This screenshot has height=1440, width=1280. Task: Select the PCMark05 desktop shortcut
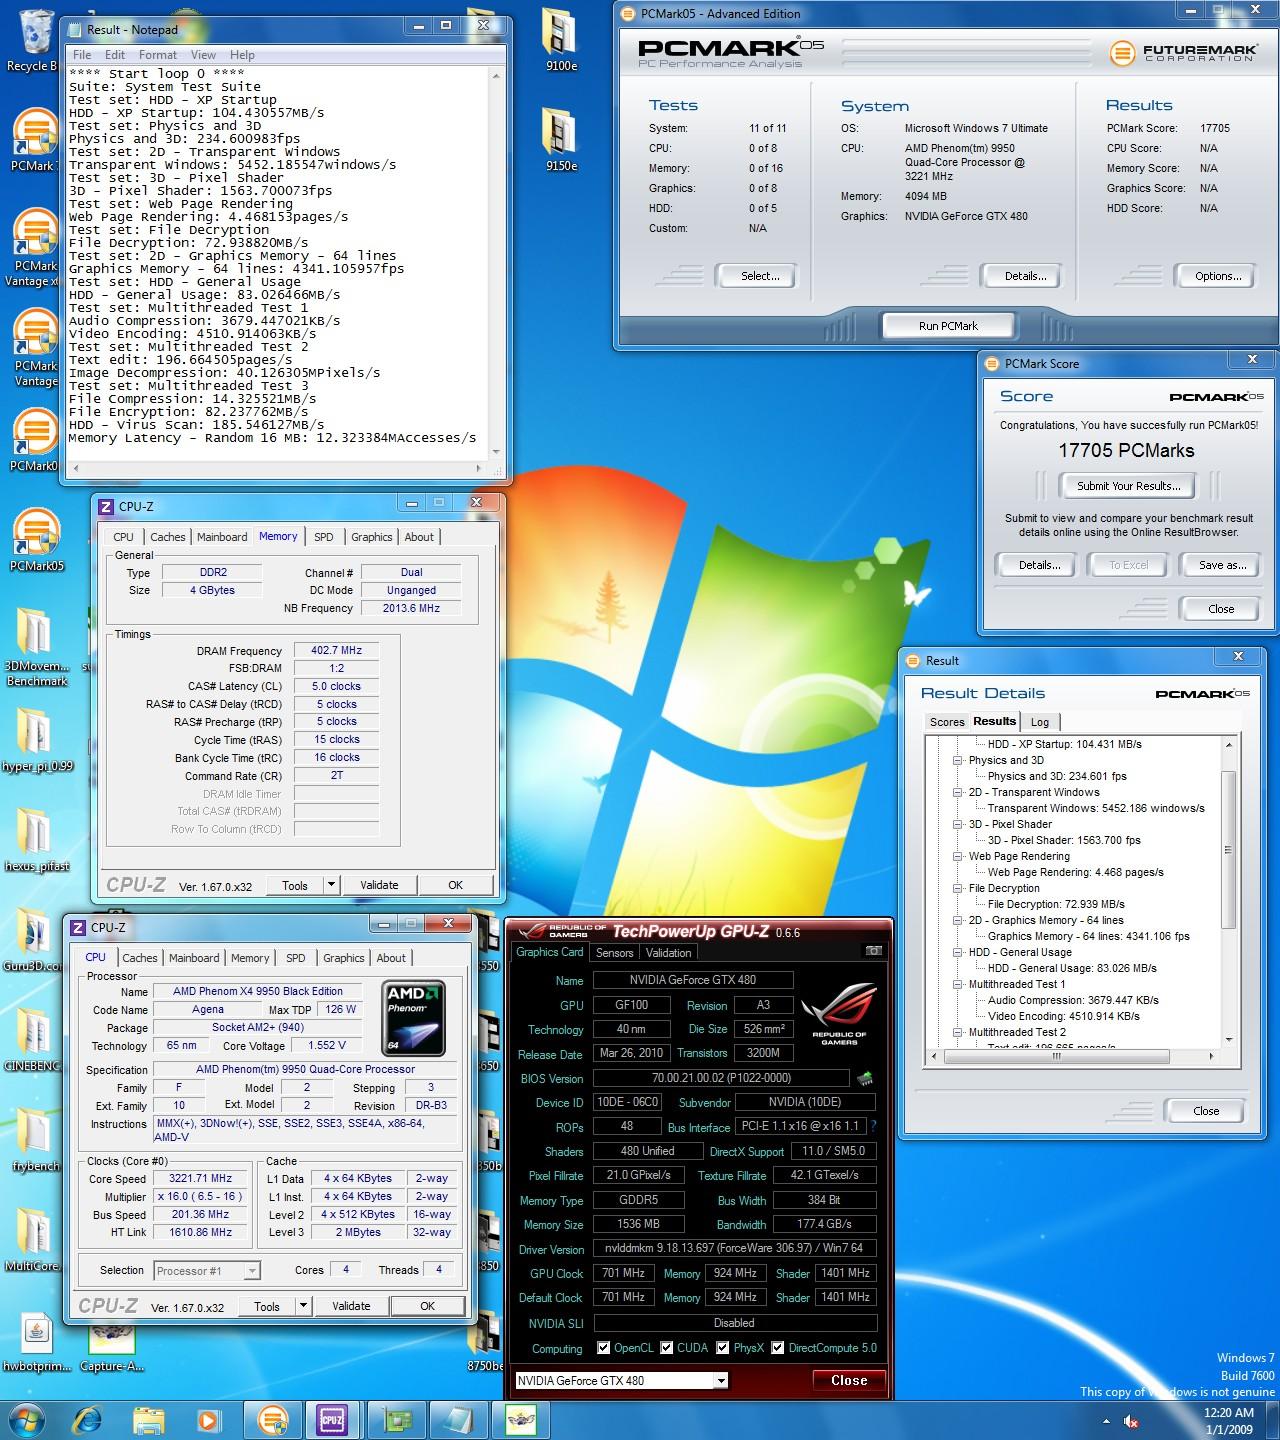(36, 540)
